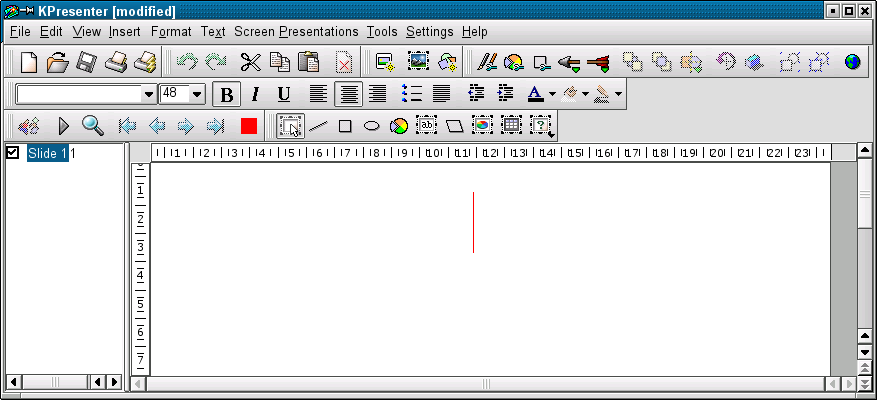Delete object using the red X page icon

tap(343, 62)
